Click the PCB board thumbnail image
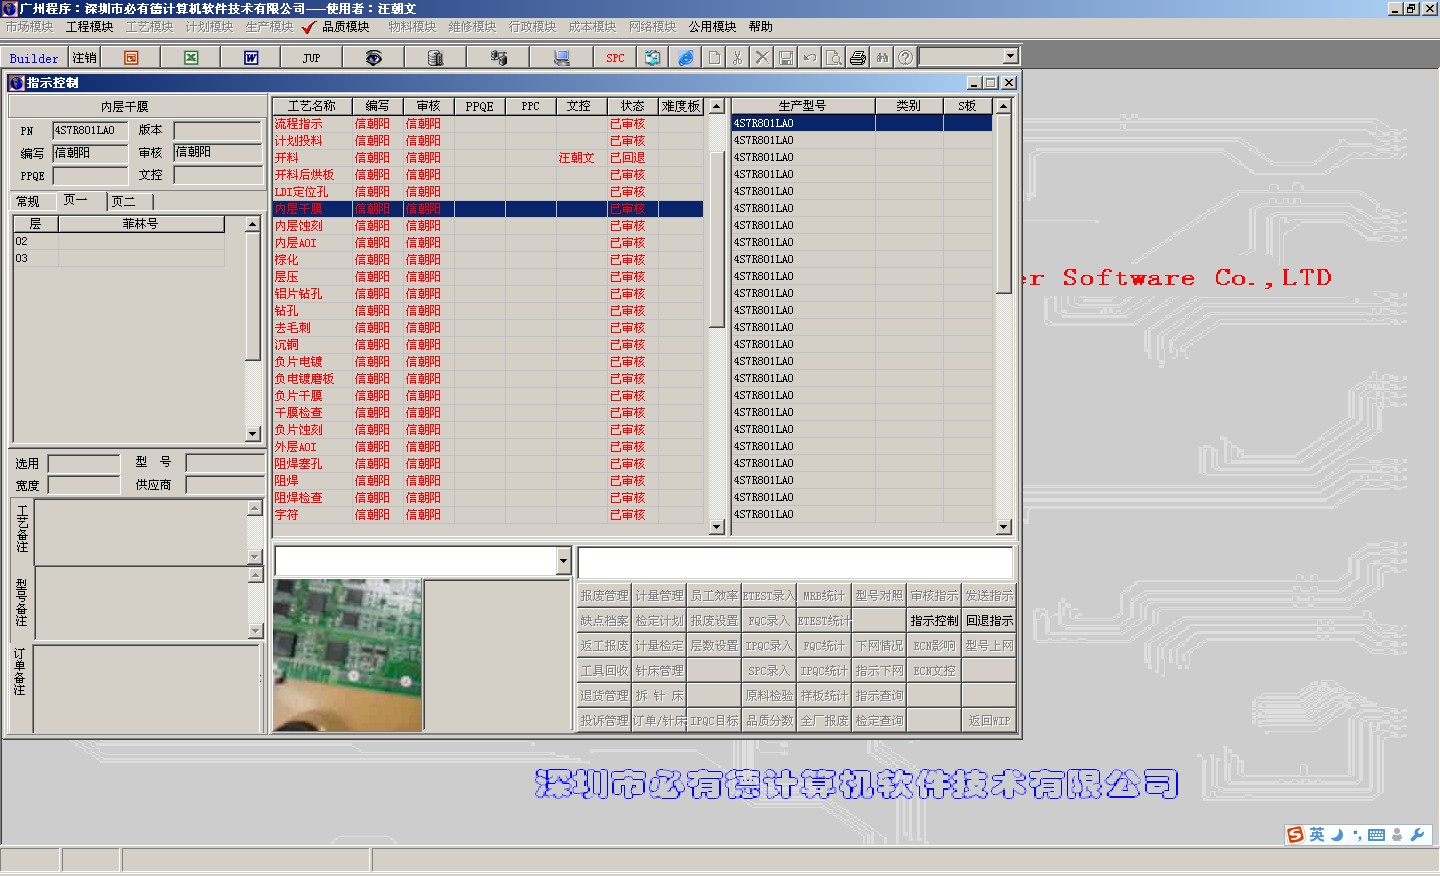 pyautogui.click(x=347, y=655)
